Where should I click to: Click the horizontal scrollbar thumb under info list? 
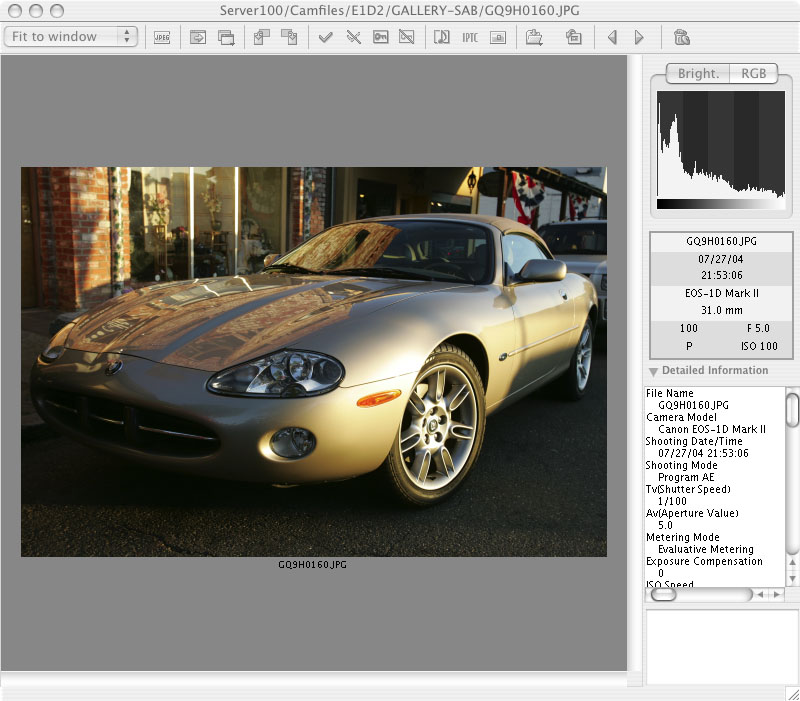point(664,594)
